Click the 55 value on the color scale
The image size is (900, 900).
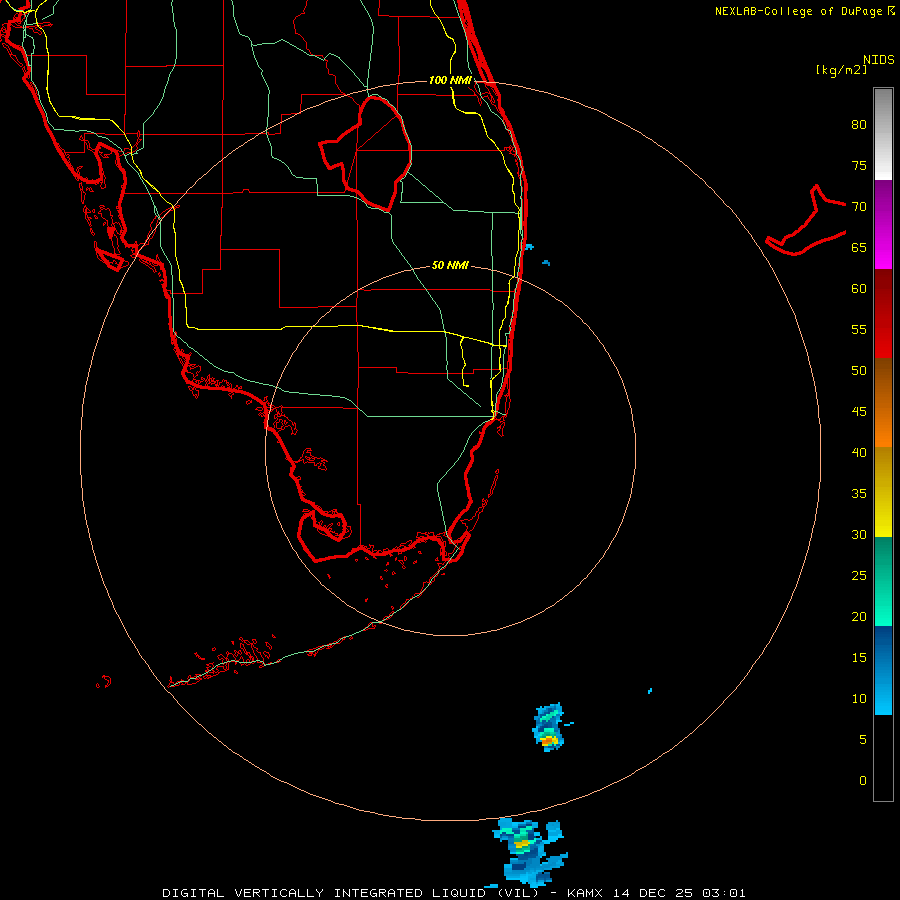(x=859, y=329)
